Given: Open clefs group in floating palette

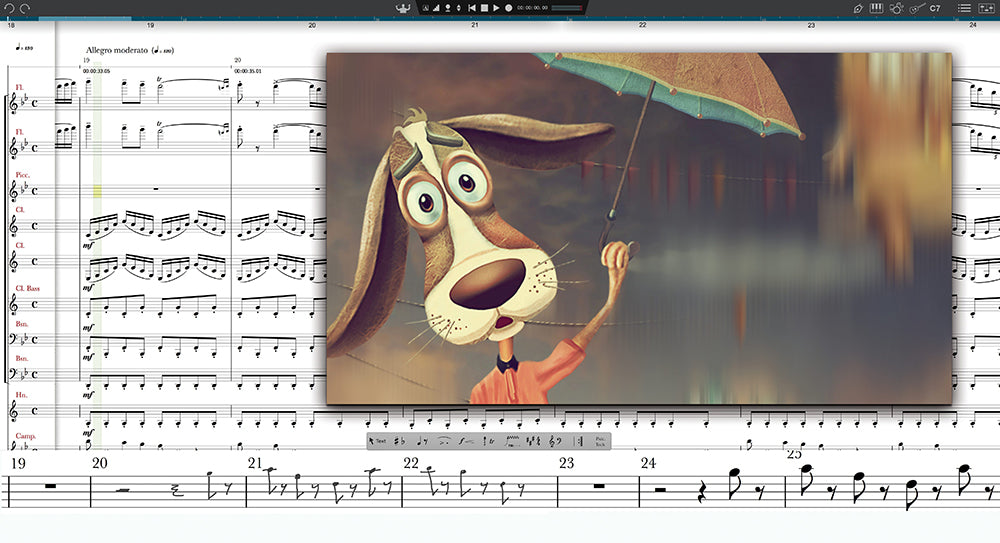Looking at the screenshot, I should 555,441.
